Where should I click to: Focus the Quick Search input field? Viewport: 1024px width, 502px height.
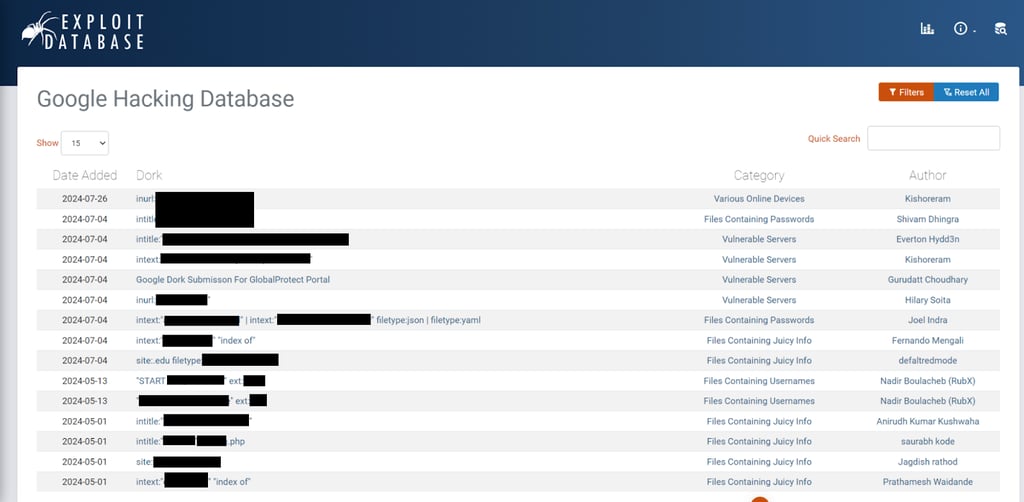(x=933, y=138)
